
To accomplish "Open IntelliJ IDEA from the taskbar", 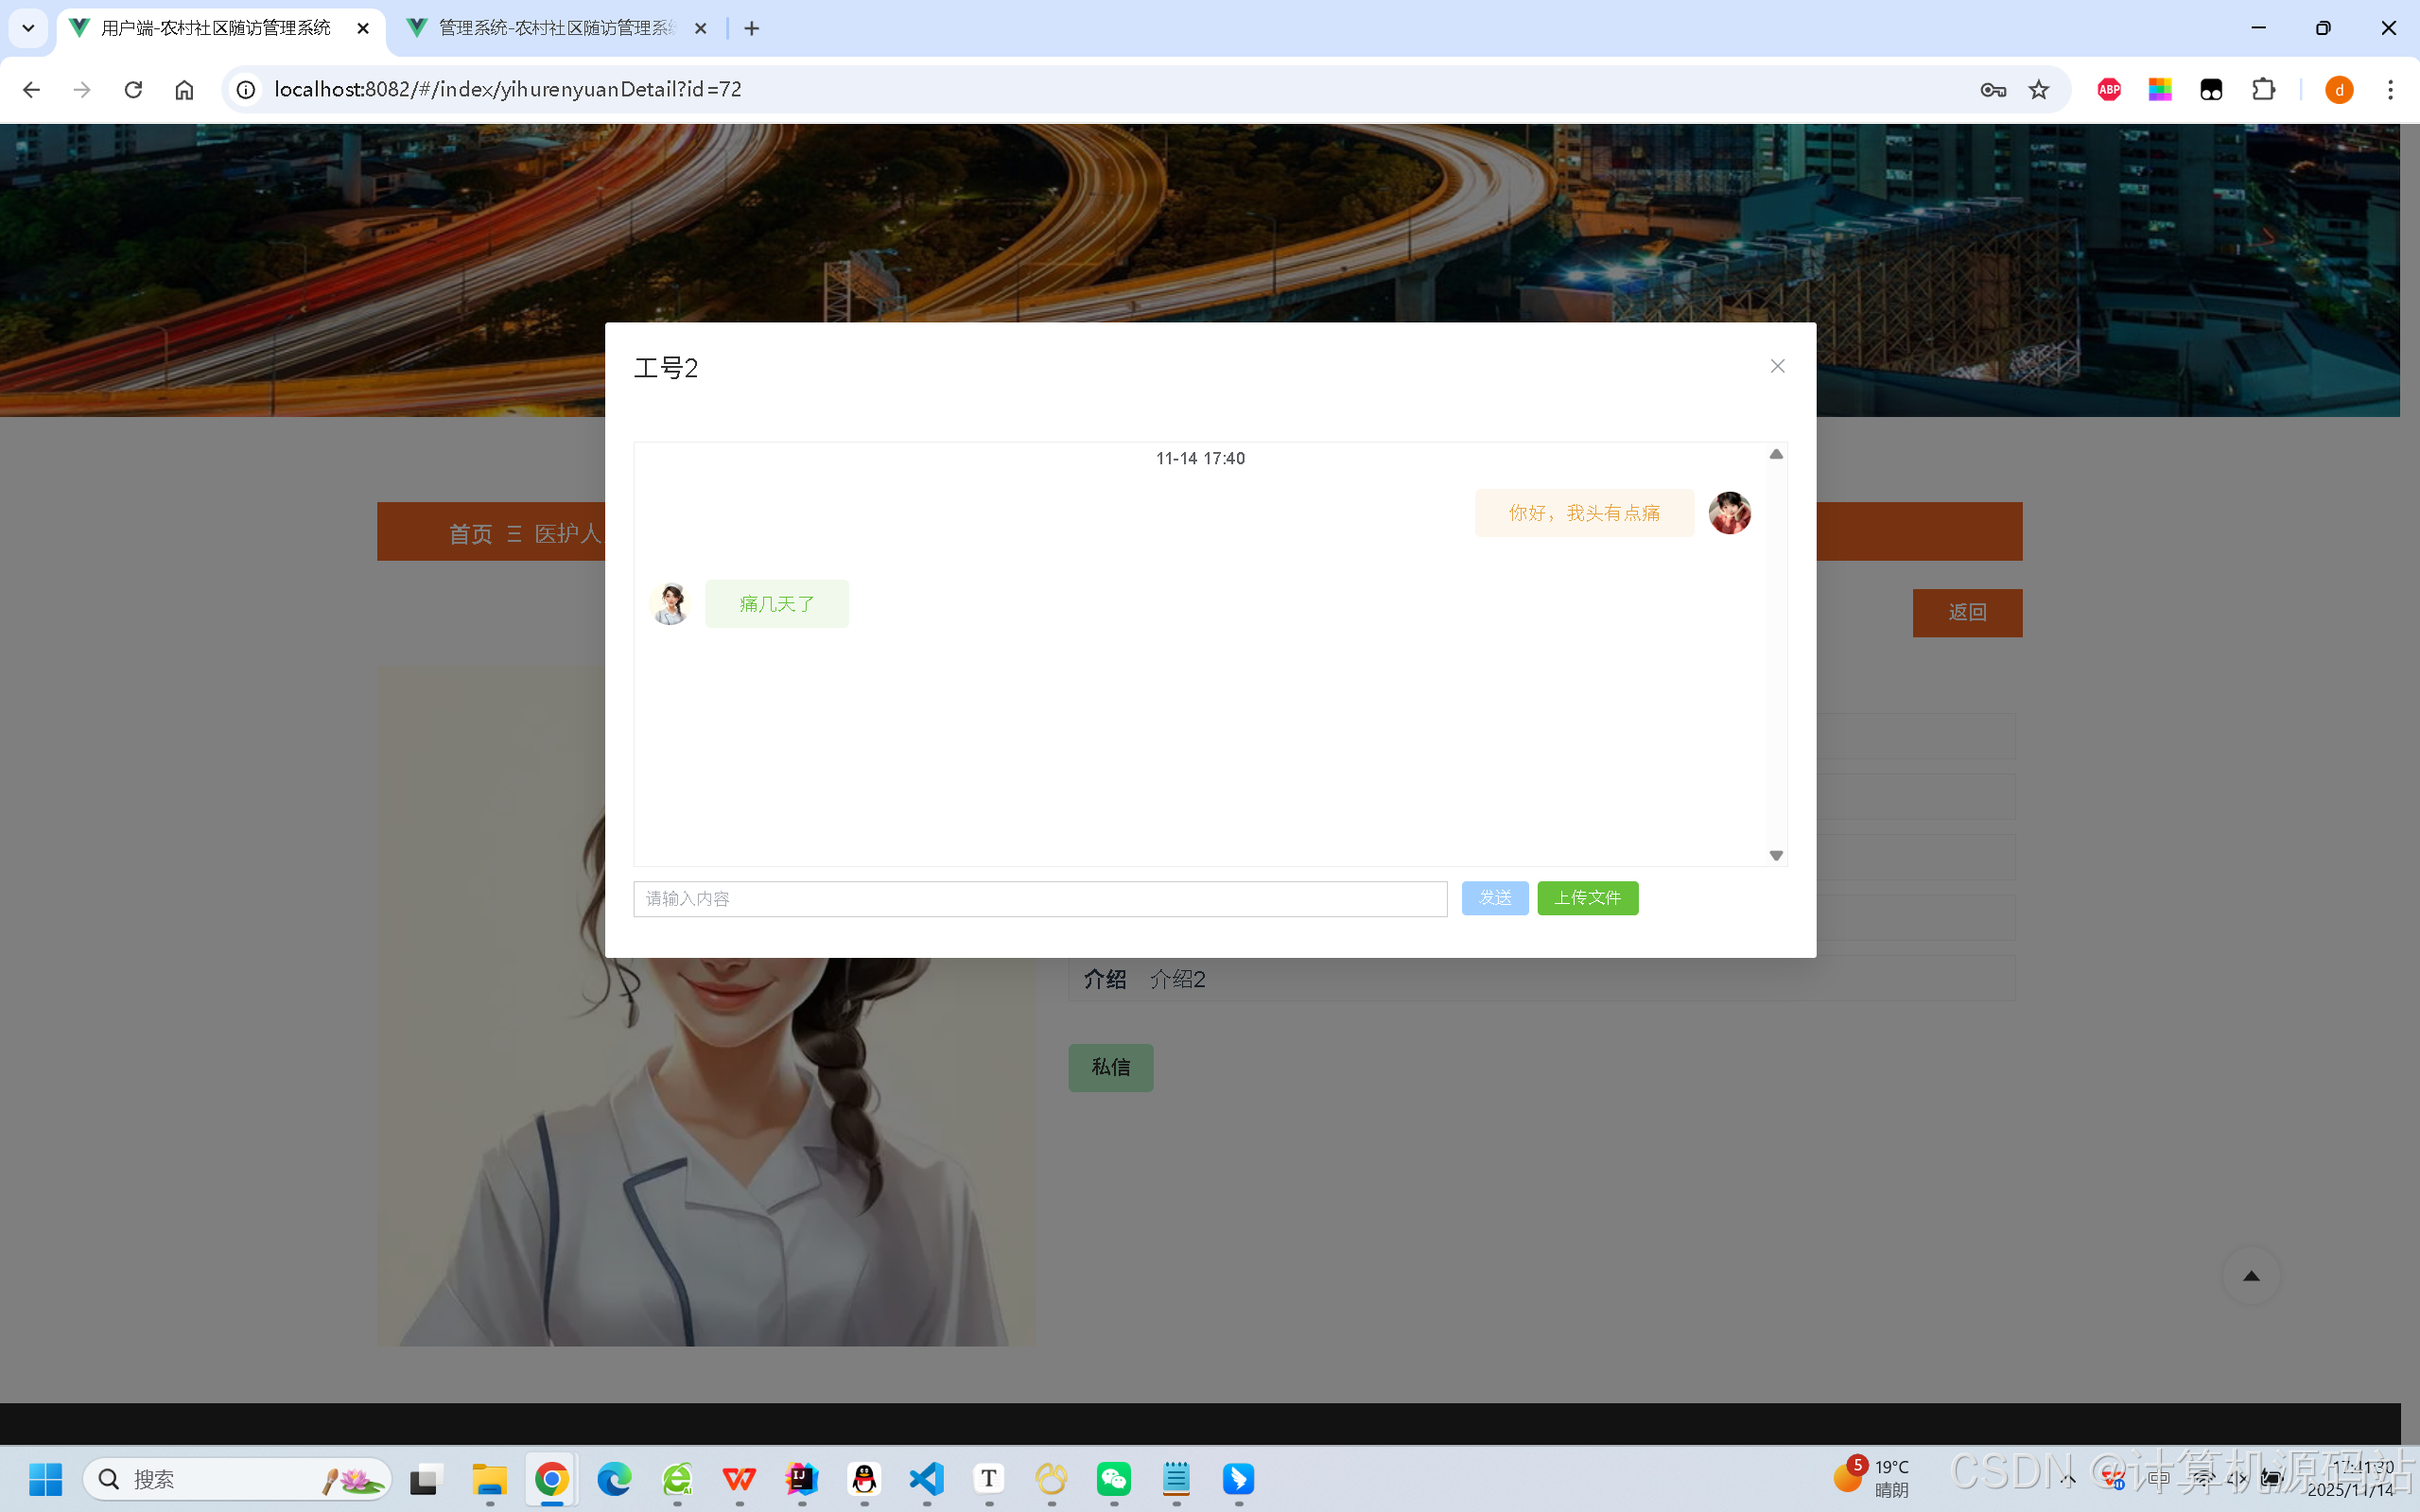I will [x=801, y=1479].
